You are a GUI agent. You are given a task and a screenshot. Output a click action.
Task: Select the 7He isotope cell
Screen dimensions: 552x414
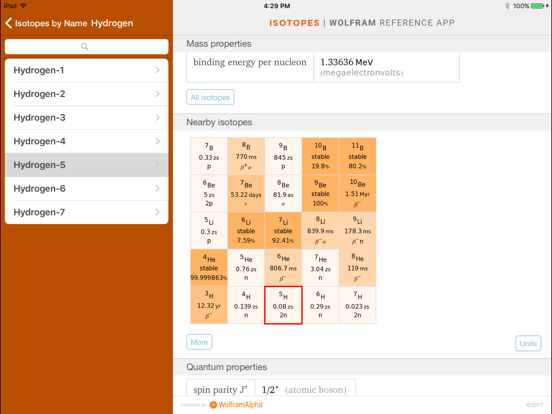320,268
